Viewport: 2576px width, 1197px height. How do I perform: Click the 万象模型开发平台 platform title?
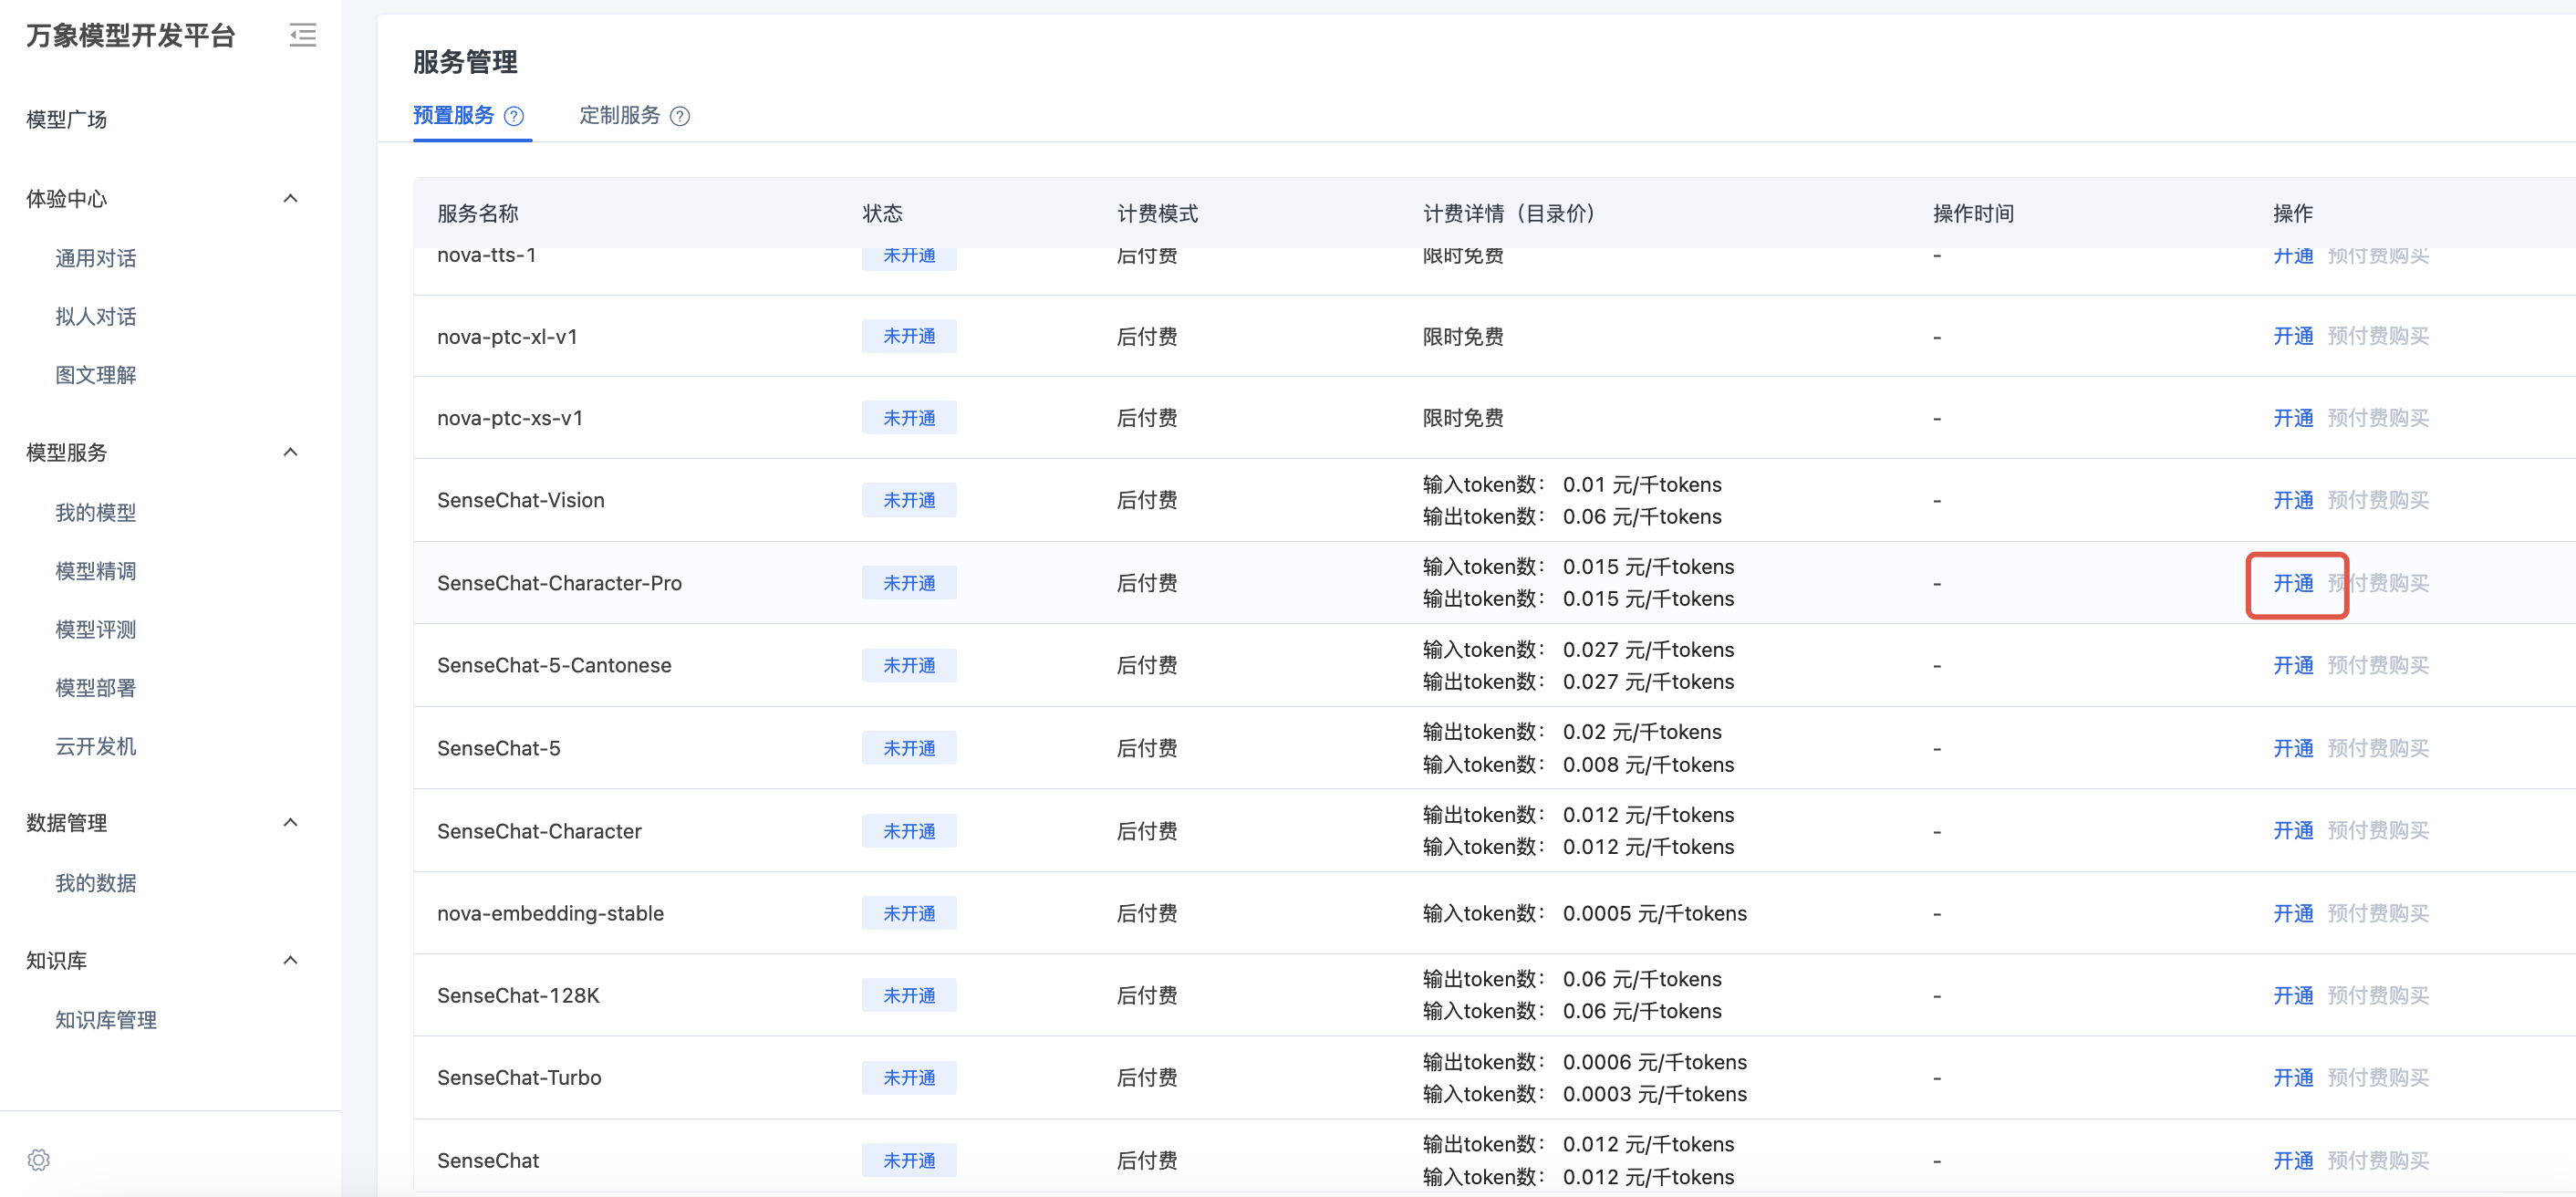tap(131, 36)
